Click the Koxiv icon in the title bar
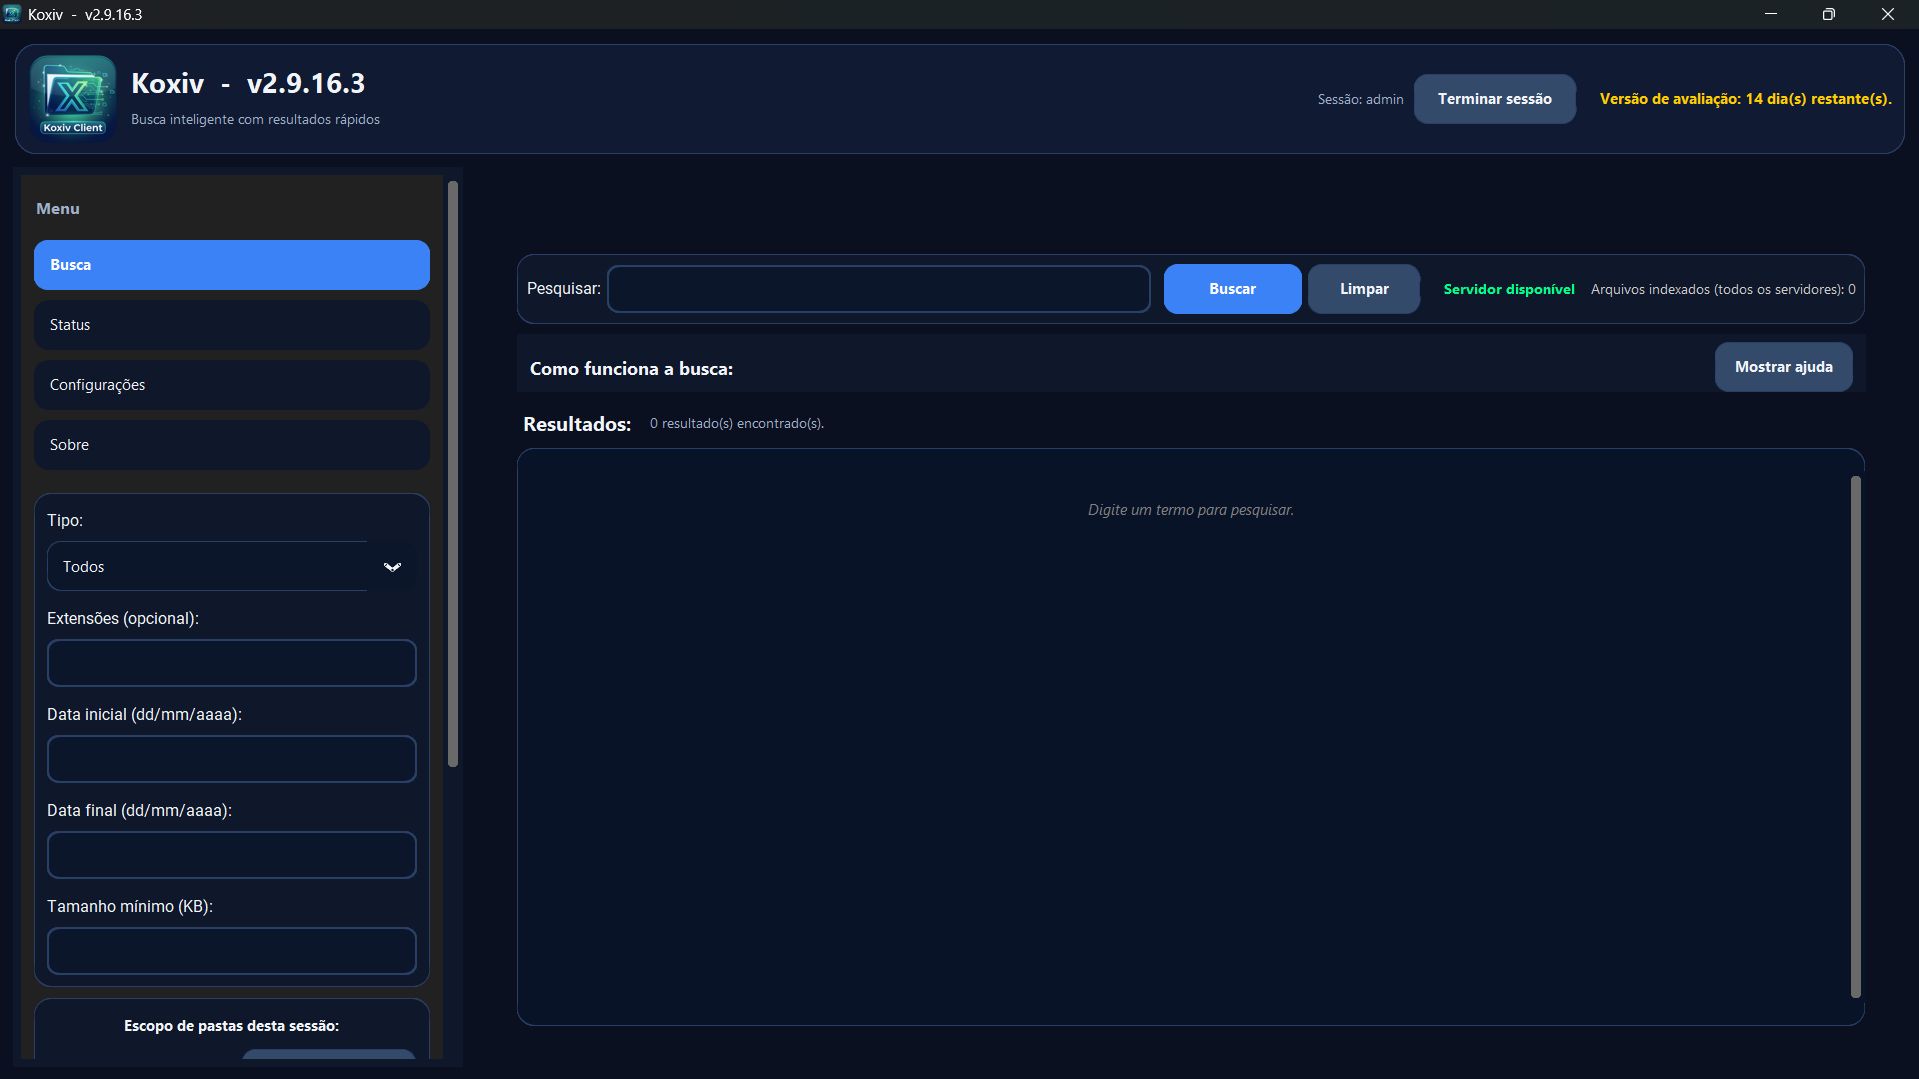1919x1079 pixels. point(13,14)
